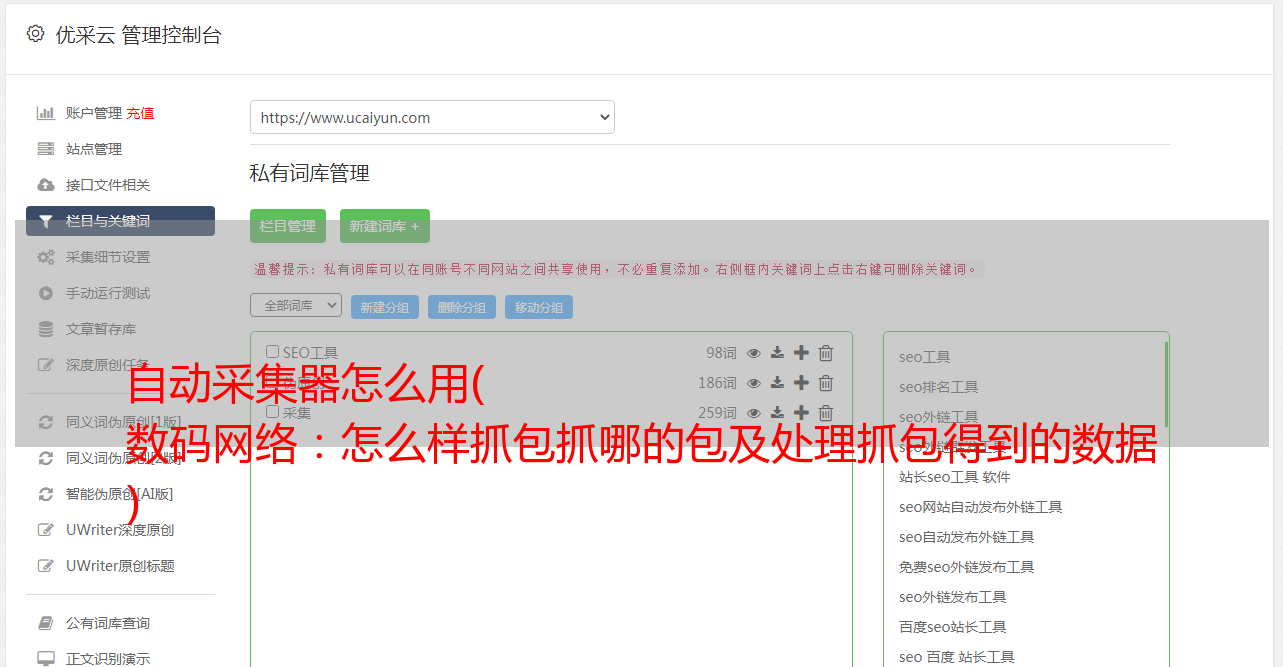Screen dimensions: 1283x667
Task: Select keyword 免费seo外链发布工具
Action: [967, 567]
